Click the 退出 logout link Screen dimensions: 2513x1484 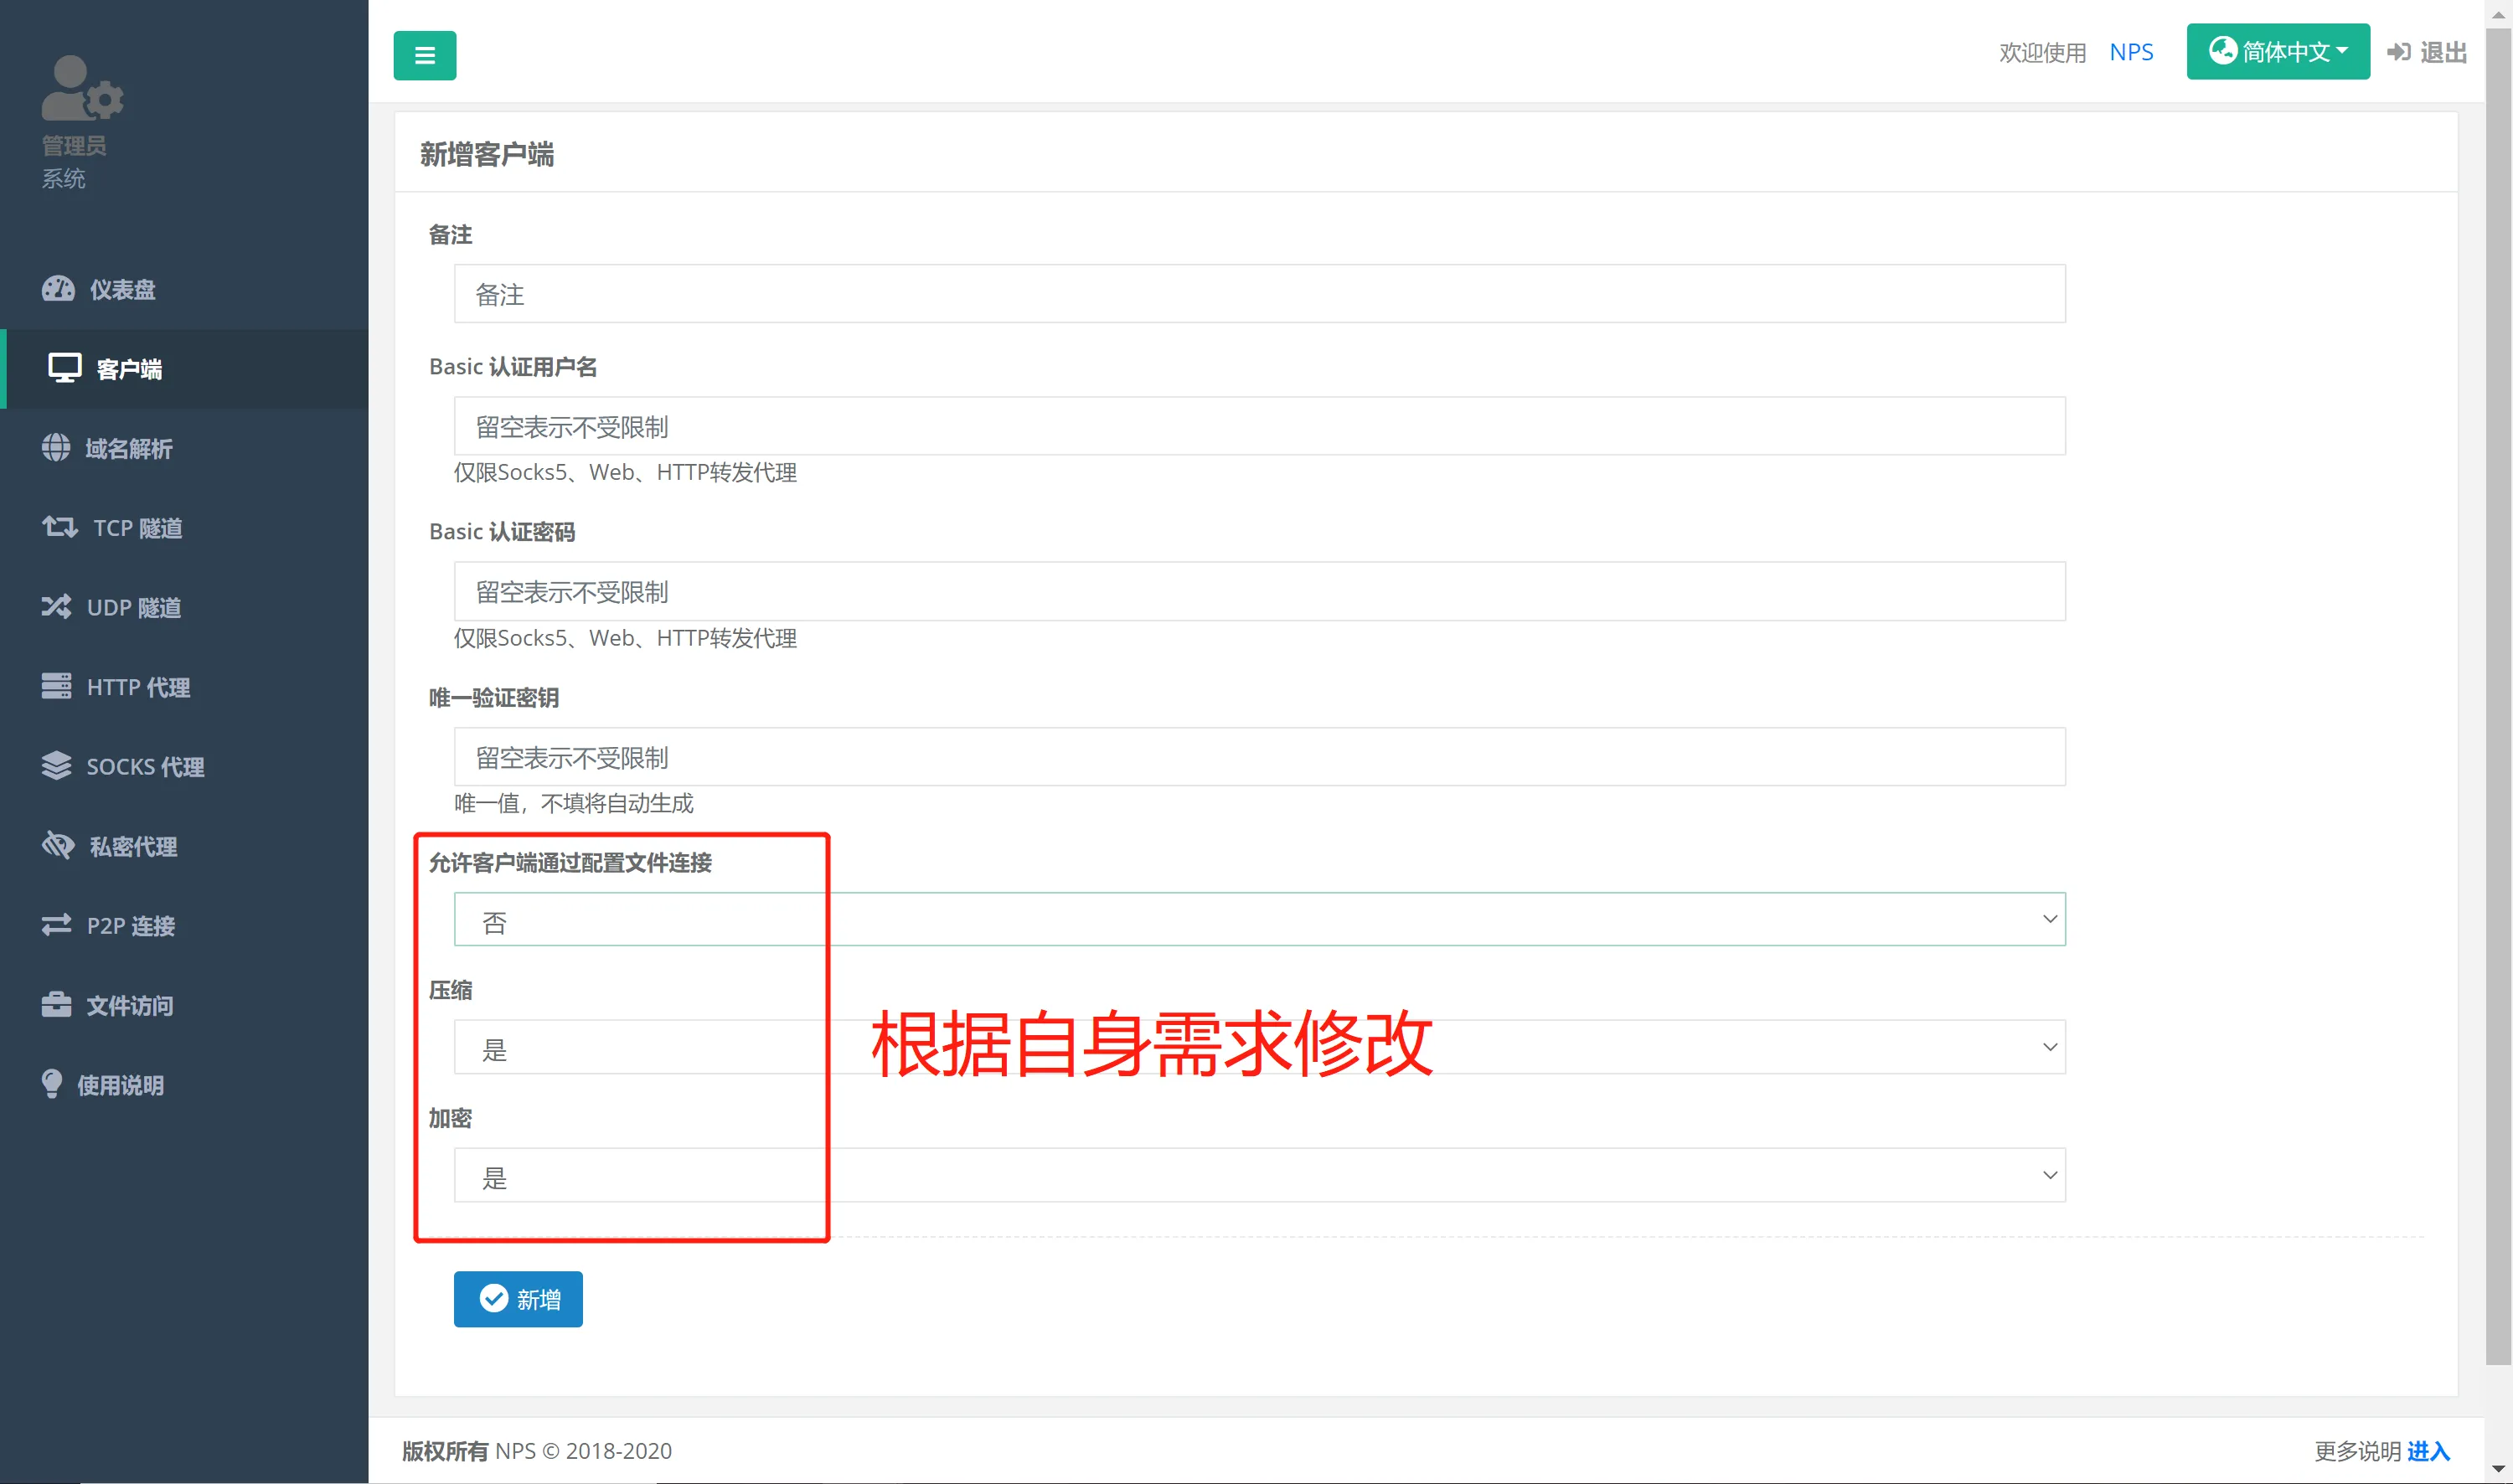click(x=2427, y=52)
